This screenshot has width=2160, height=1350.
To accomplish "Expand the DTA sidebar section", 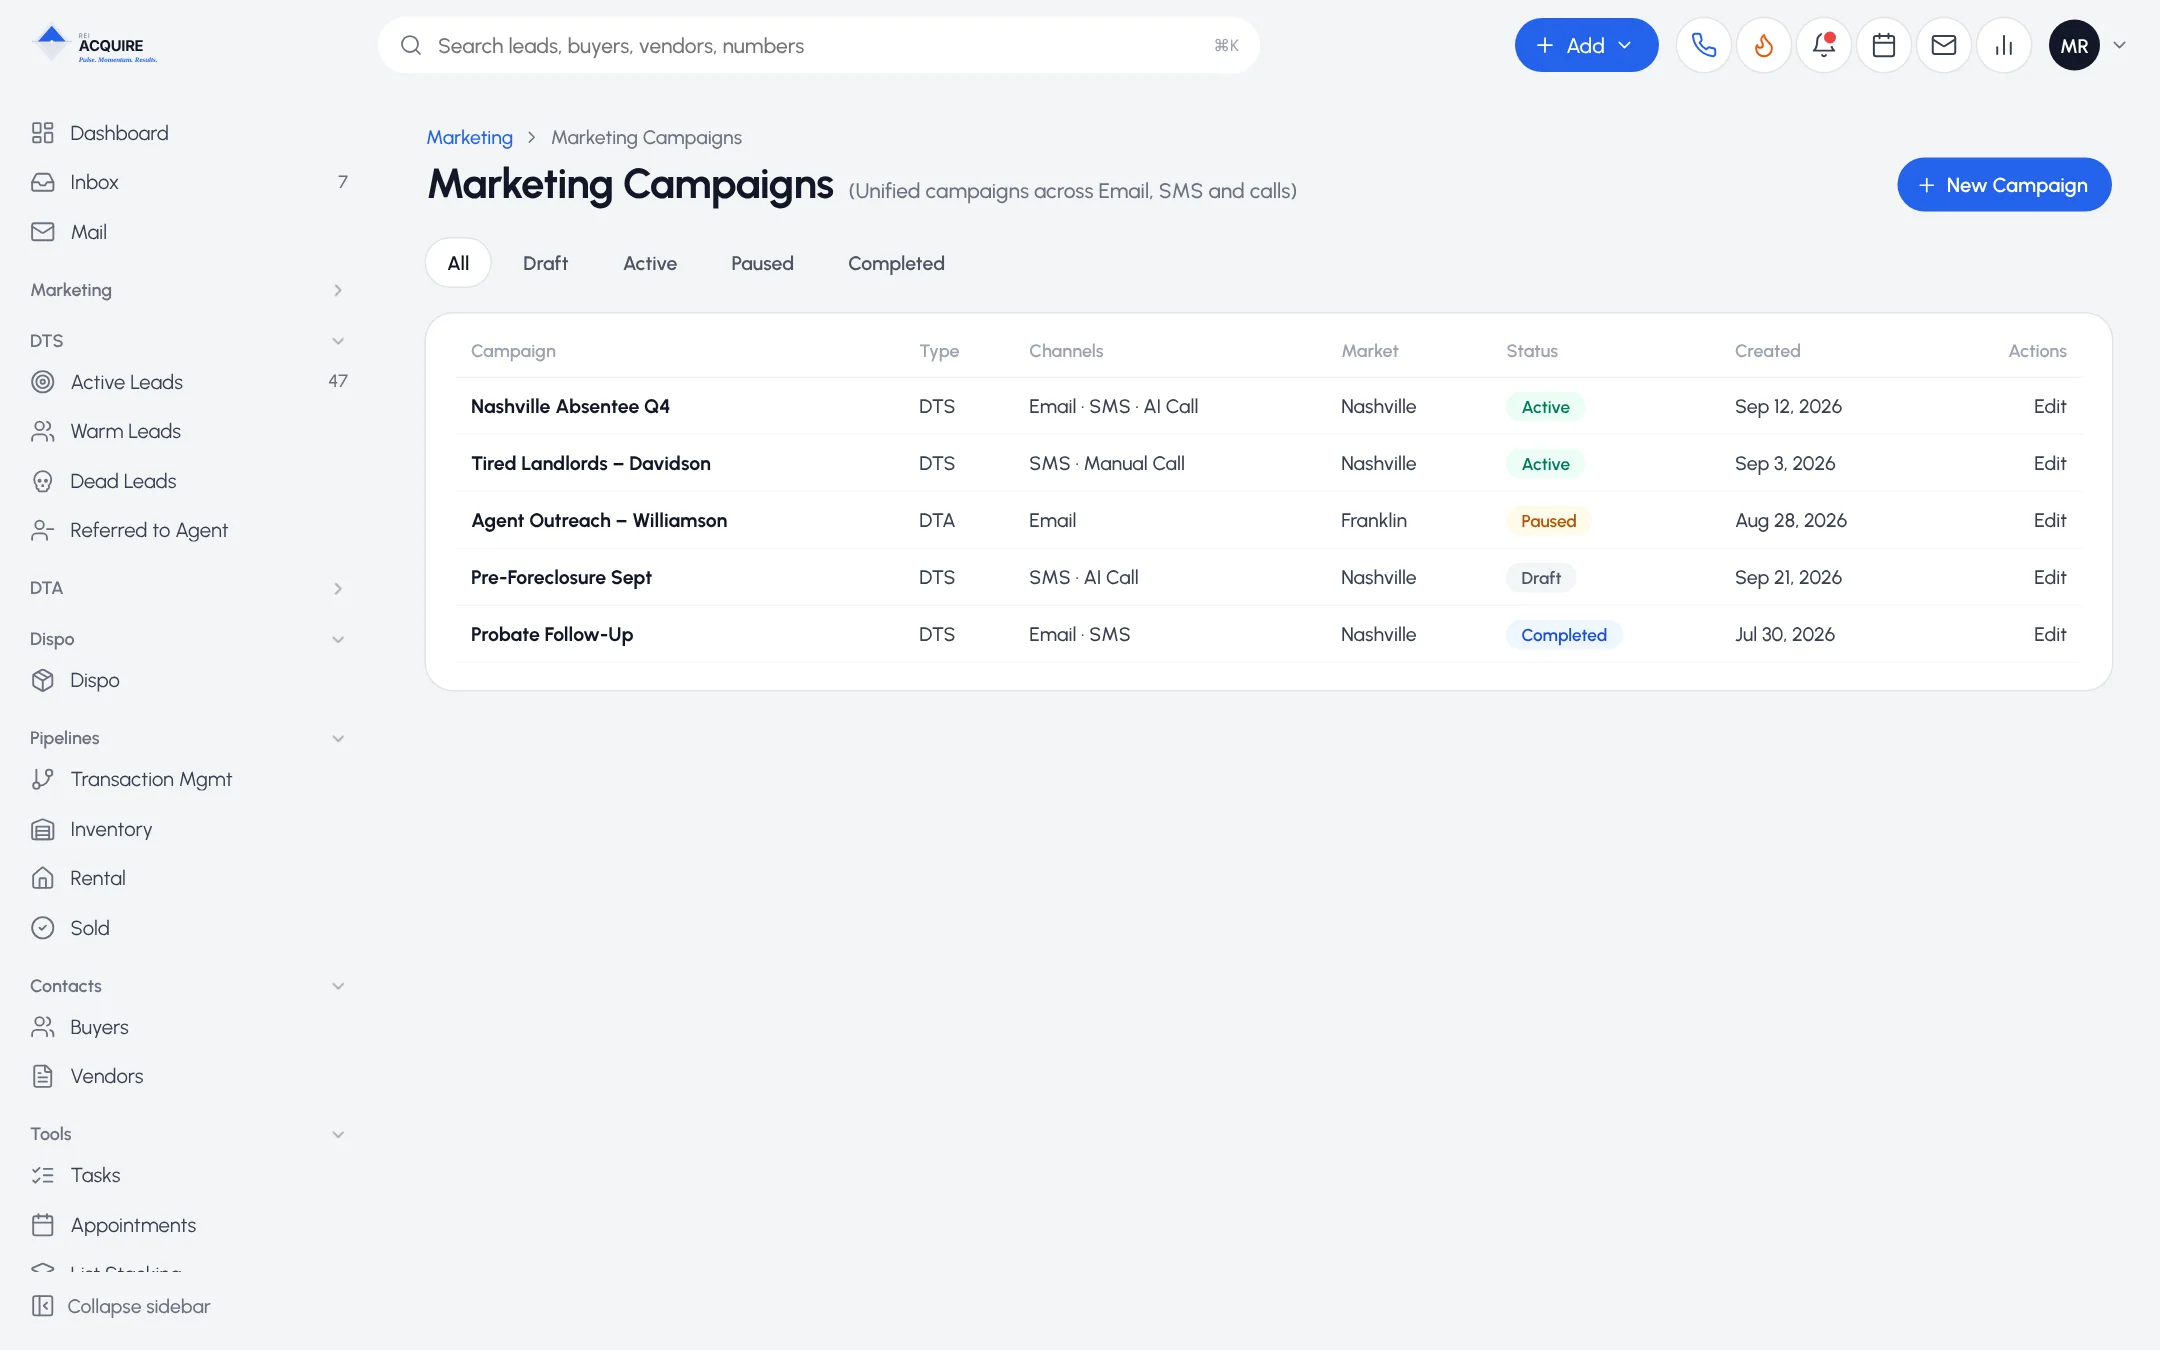I will coord(188,588).
